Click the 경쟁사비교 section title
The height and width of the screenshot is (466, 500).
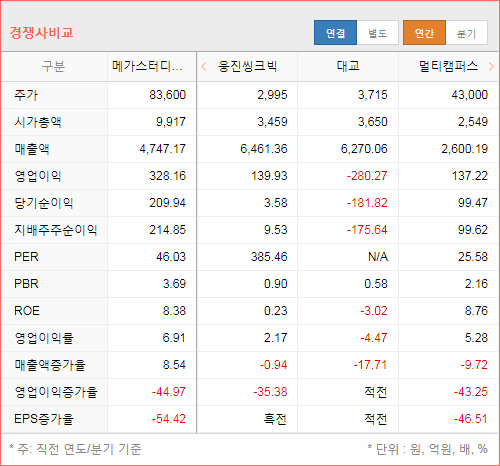pyautogui.click(x=41, y=33)
